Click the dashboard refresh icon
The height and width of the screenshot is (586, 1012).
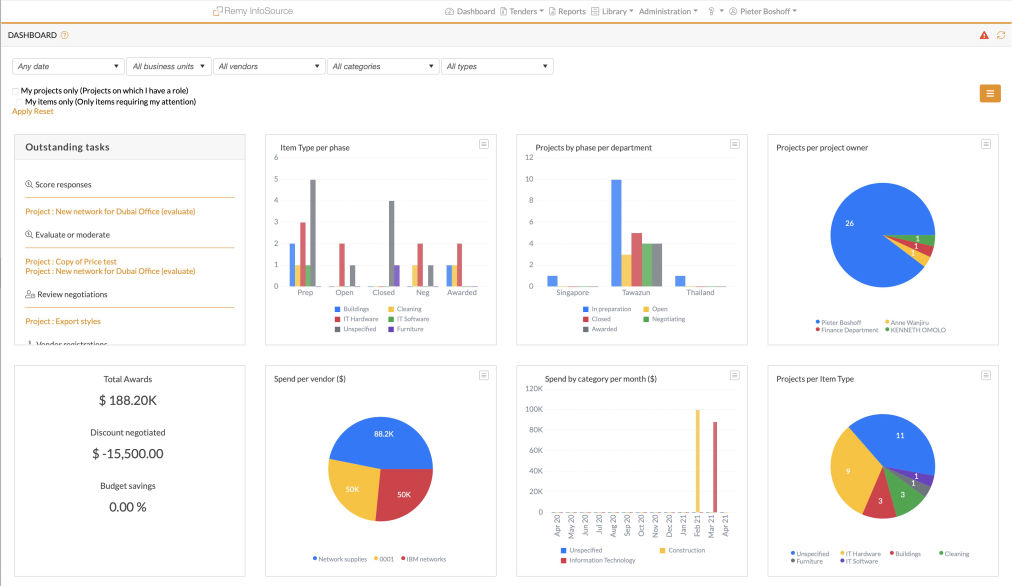pos(999,33)
